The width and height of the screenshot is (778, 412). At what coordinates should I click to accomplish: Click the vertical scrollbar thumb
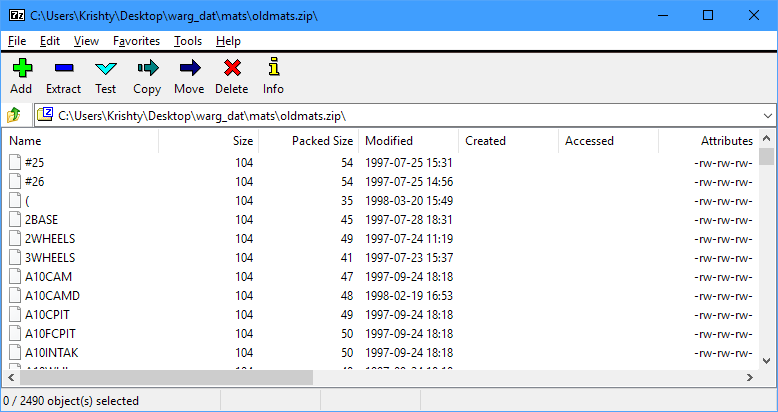pyautogui.click(x=766, y=157)
